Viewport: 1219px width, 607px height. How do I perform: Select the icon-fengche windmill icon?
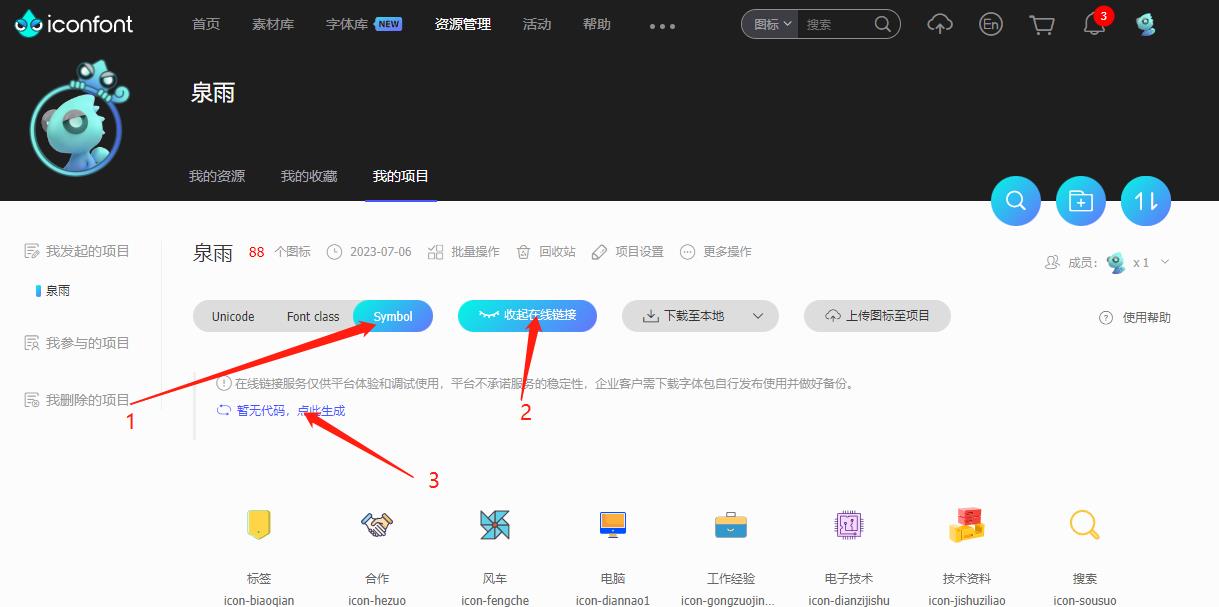pos(493,524)
